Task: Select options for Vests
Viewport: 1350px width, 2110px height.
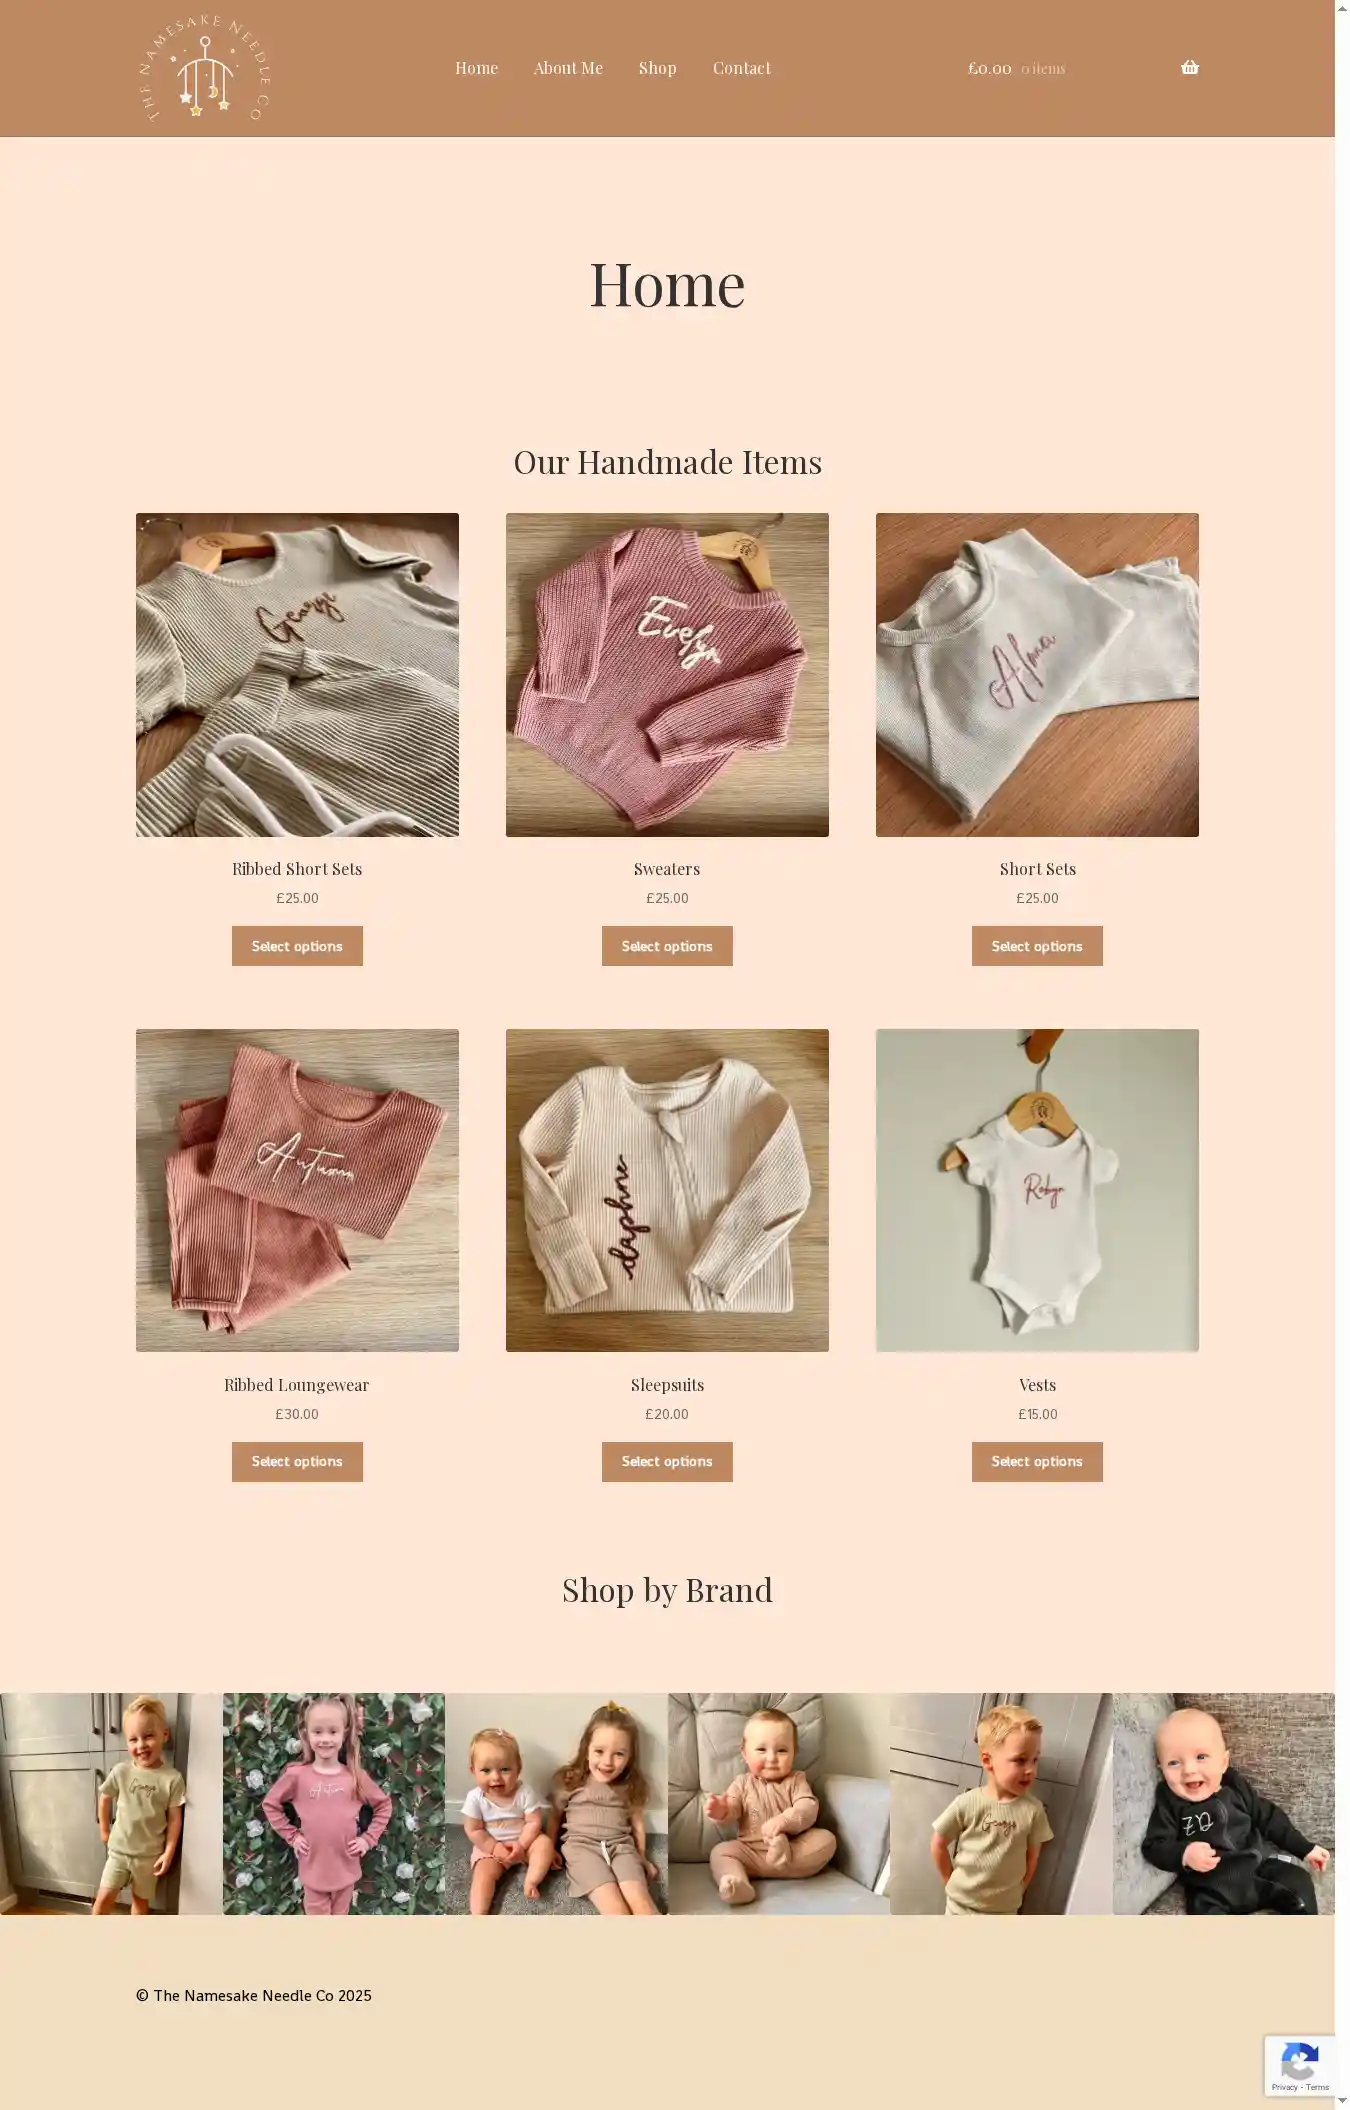Action: point(1037,1462)
